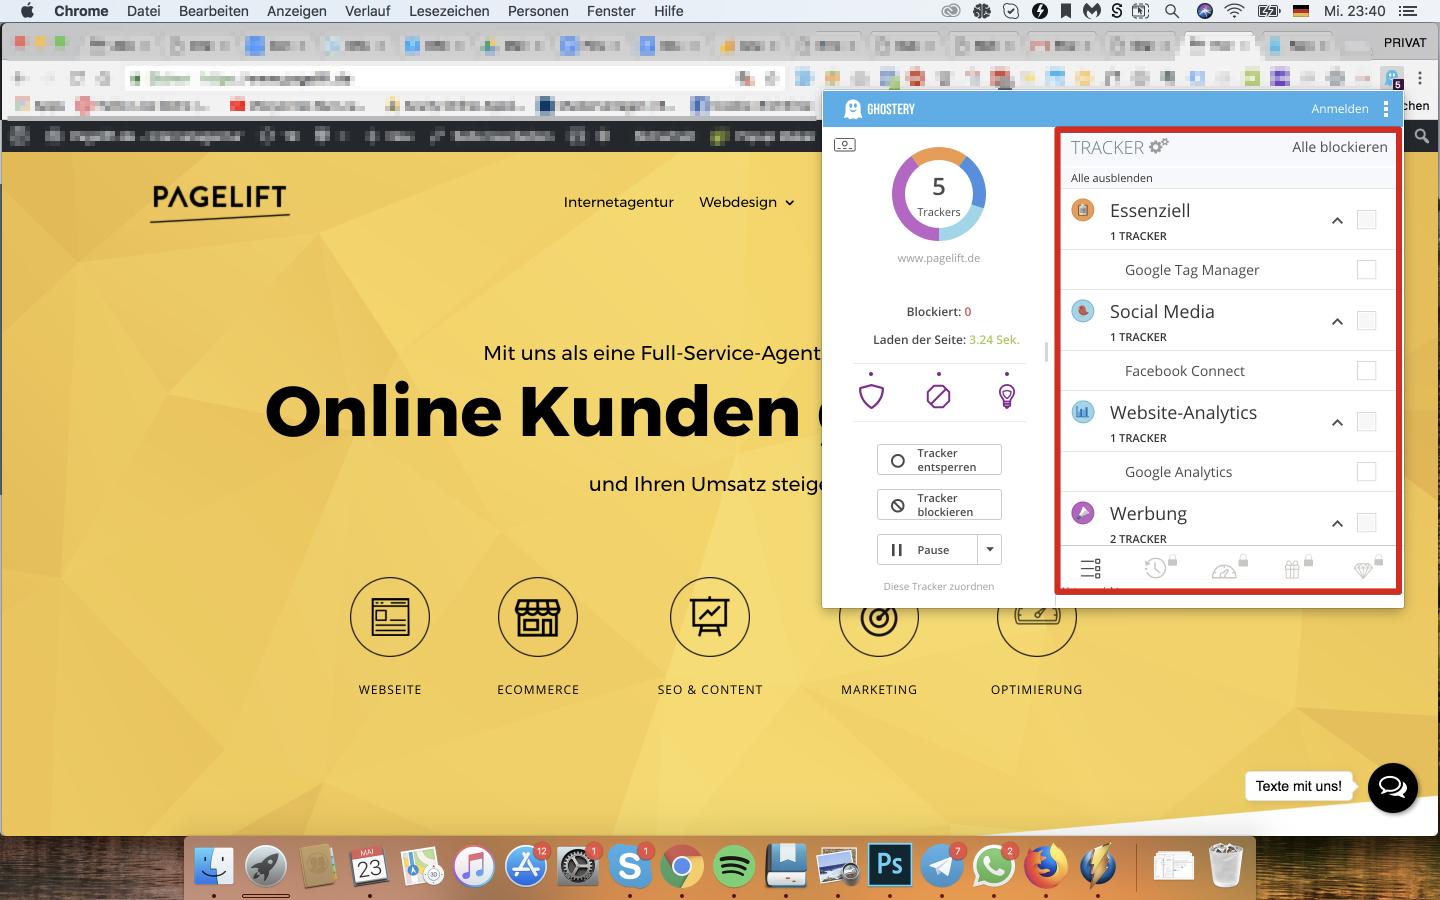Viewport: 1440px width, 900px height.
Task: Click the Tracker blockieren button
Action: [x=939, y=505]
